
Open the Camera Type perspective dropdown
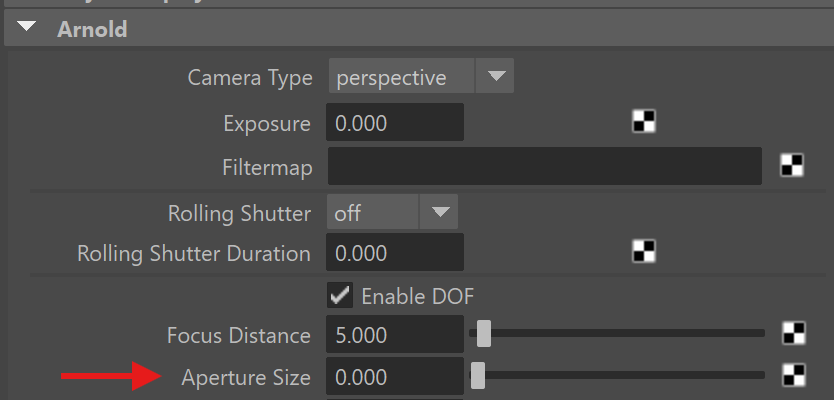point(420,77)
